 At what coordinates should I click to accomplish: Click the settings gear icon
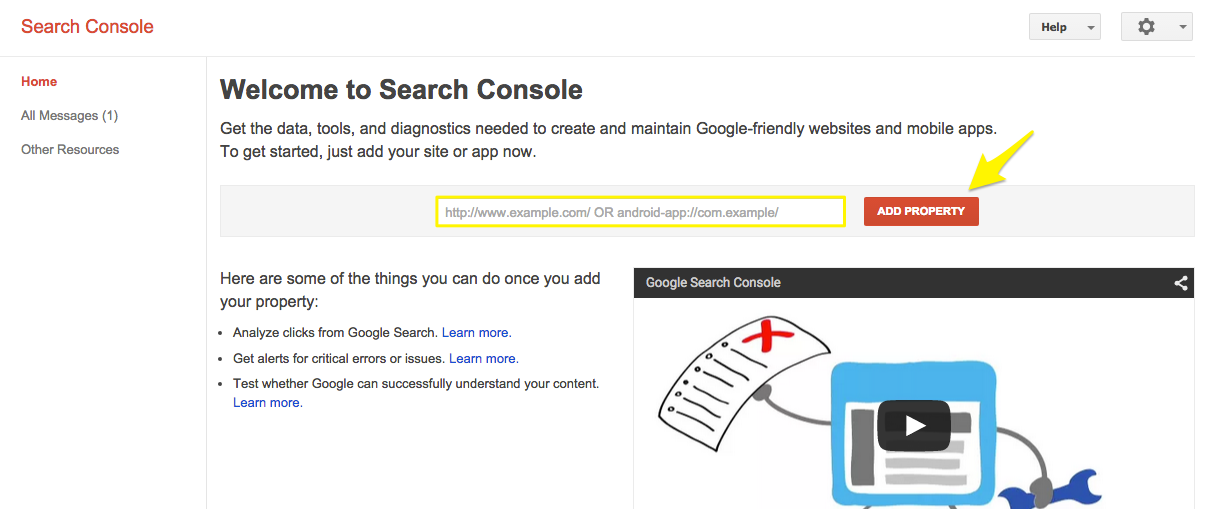tap(1146, 27)
